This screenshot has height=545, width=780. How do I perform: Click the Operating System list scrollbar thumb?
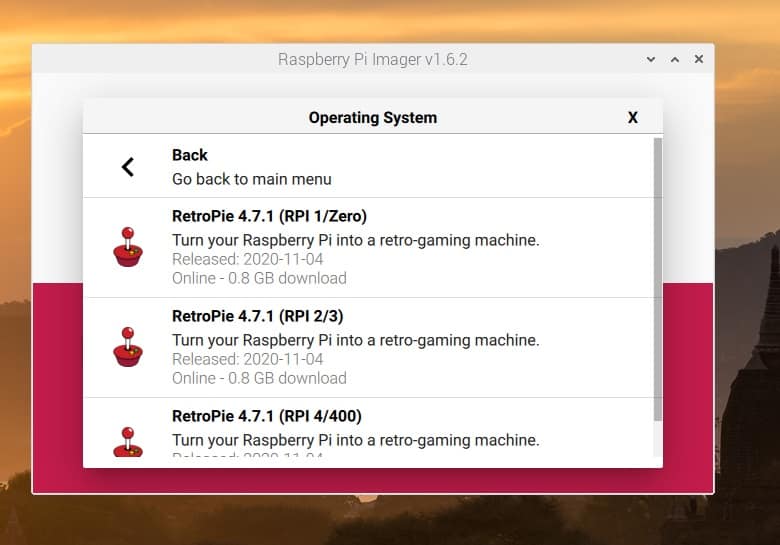coord(658,279)
